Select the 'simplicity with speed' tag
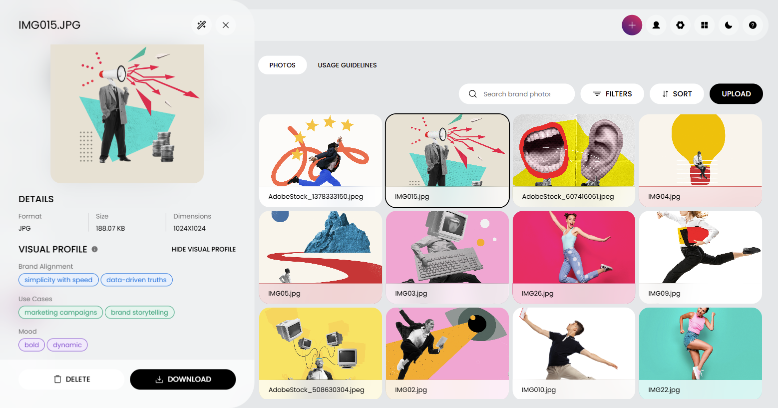778x408 pixels. coord(59,280)
